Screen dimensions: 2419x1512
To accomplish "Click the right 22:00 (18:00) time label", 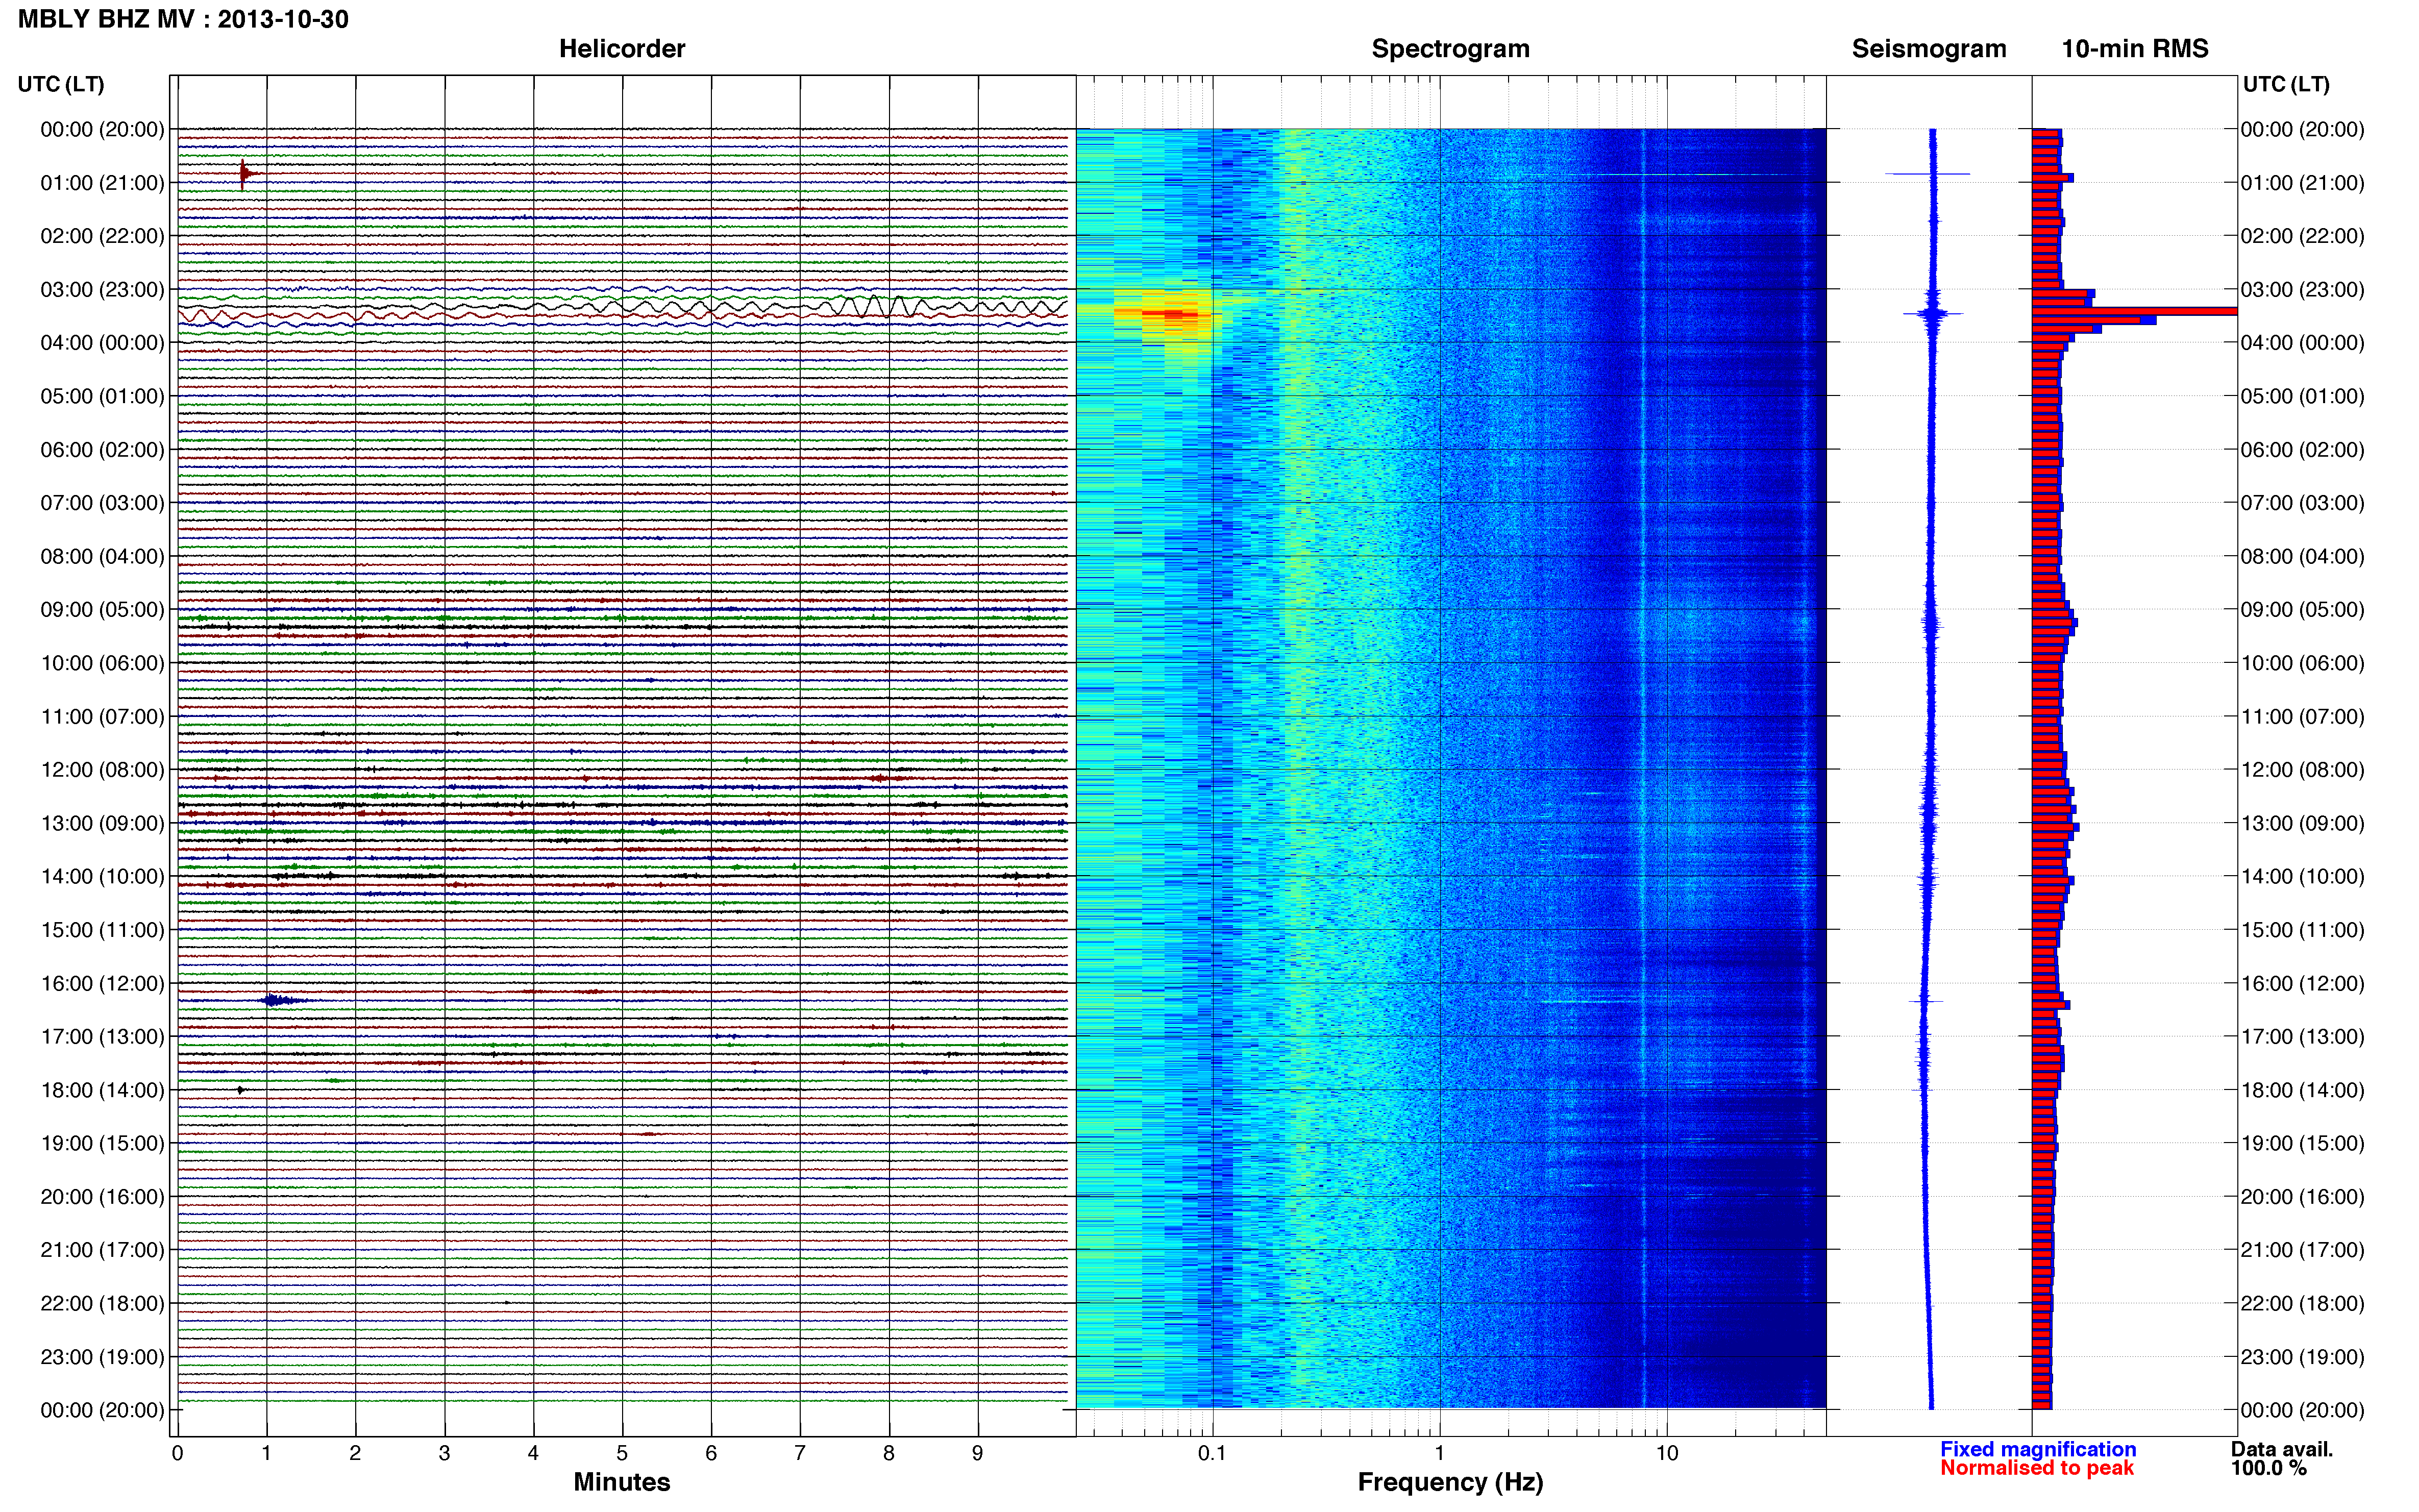I will [x=2302, y=1303].
